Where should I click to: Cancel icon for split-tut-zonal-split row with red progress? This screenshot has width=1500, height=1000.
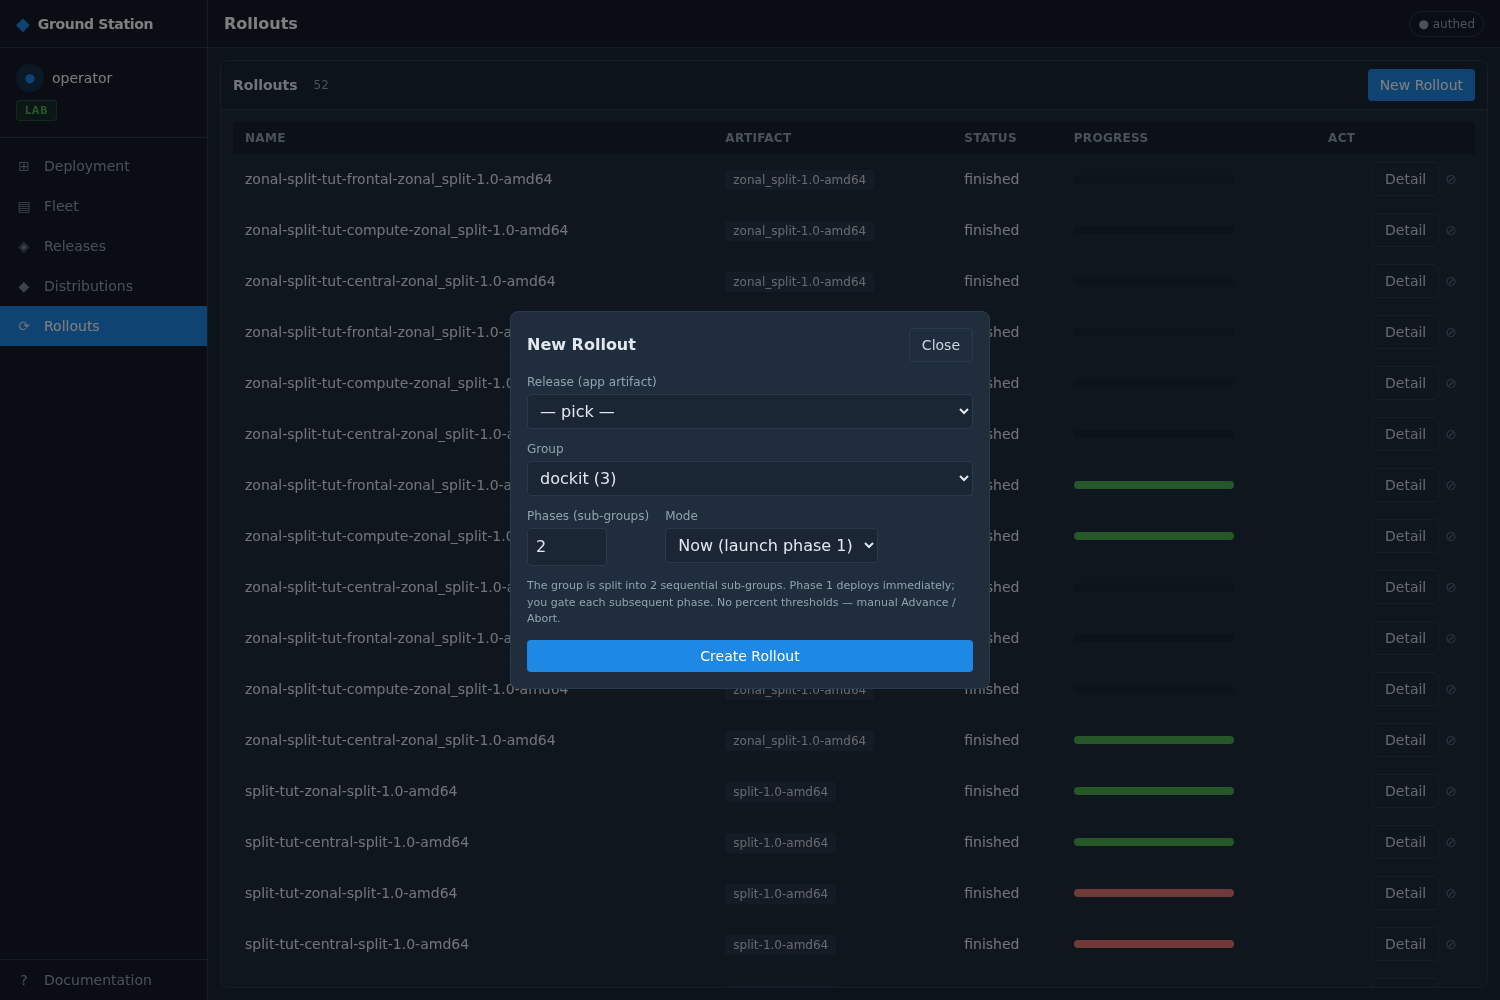pyautogui.click(x=1451, y=893)
